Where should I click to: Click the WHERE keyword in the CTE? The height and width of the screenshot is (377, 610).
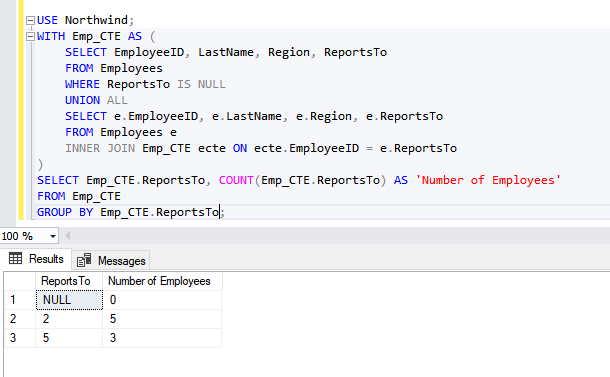[82, 84]
